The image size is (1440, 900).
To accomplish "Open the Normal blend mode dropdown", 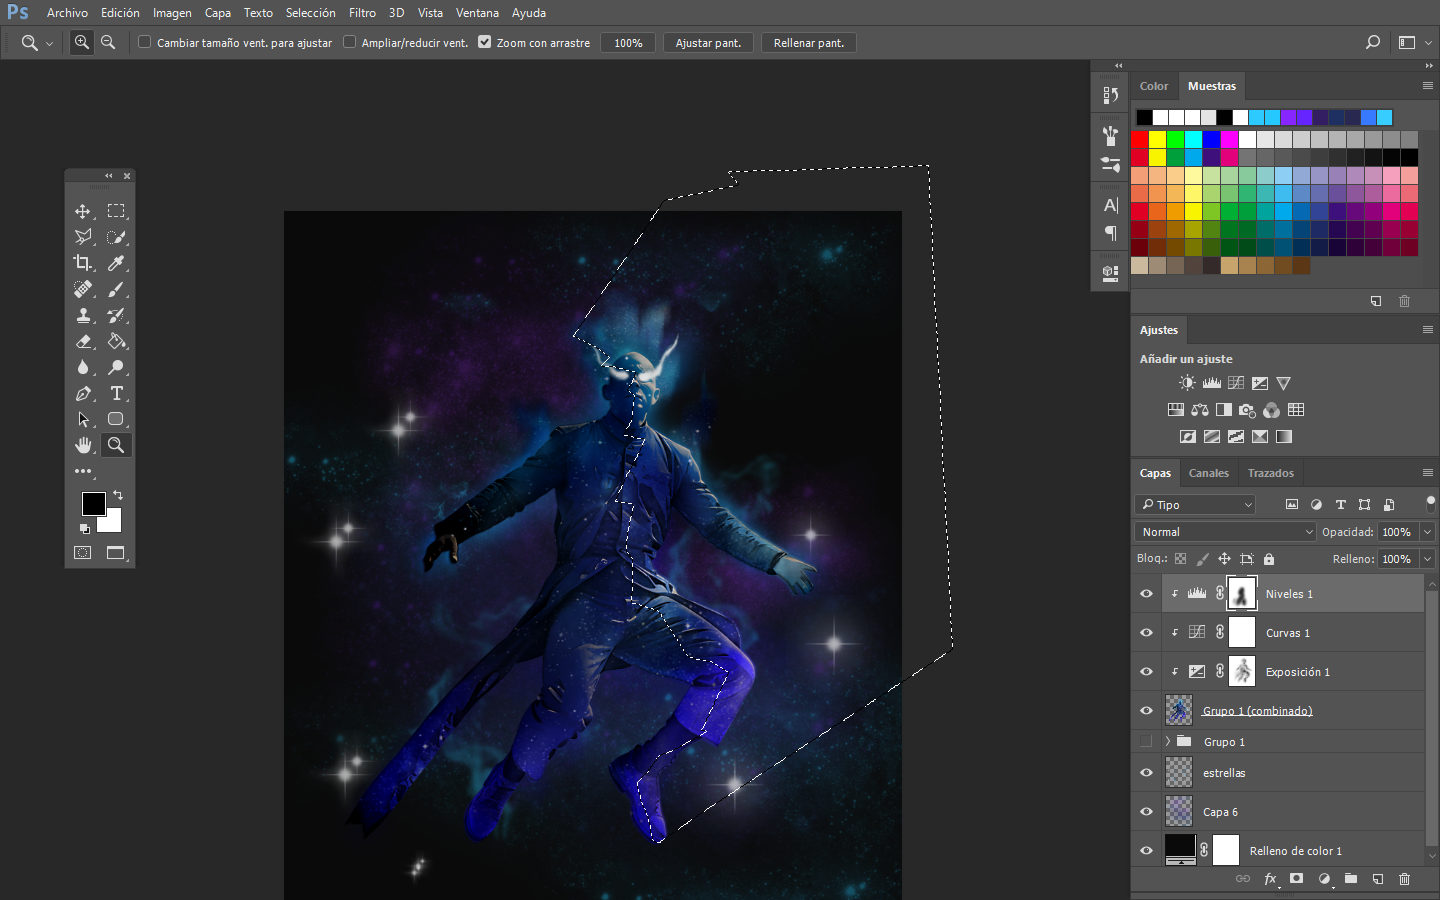I will click(x=1225, y=532).
